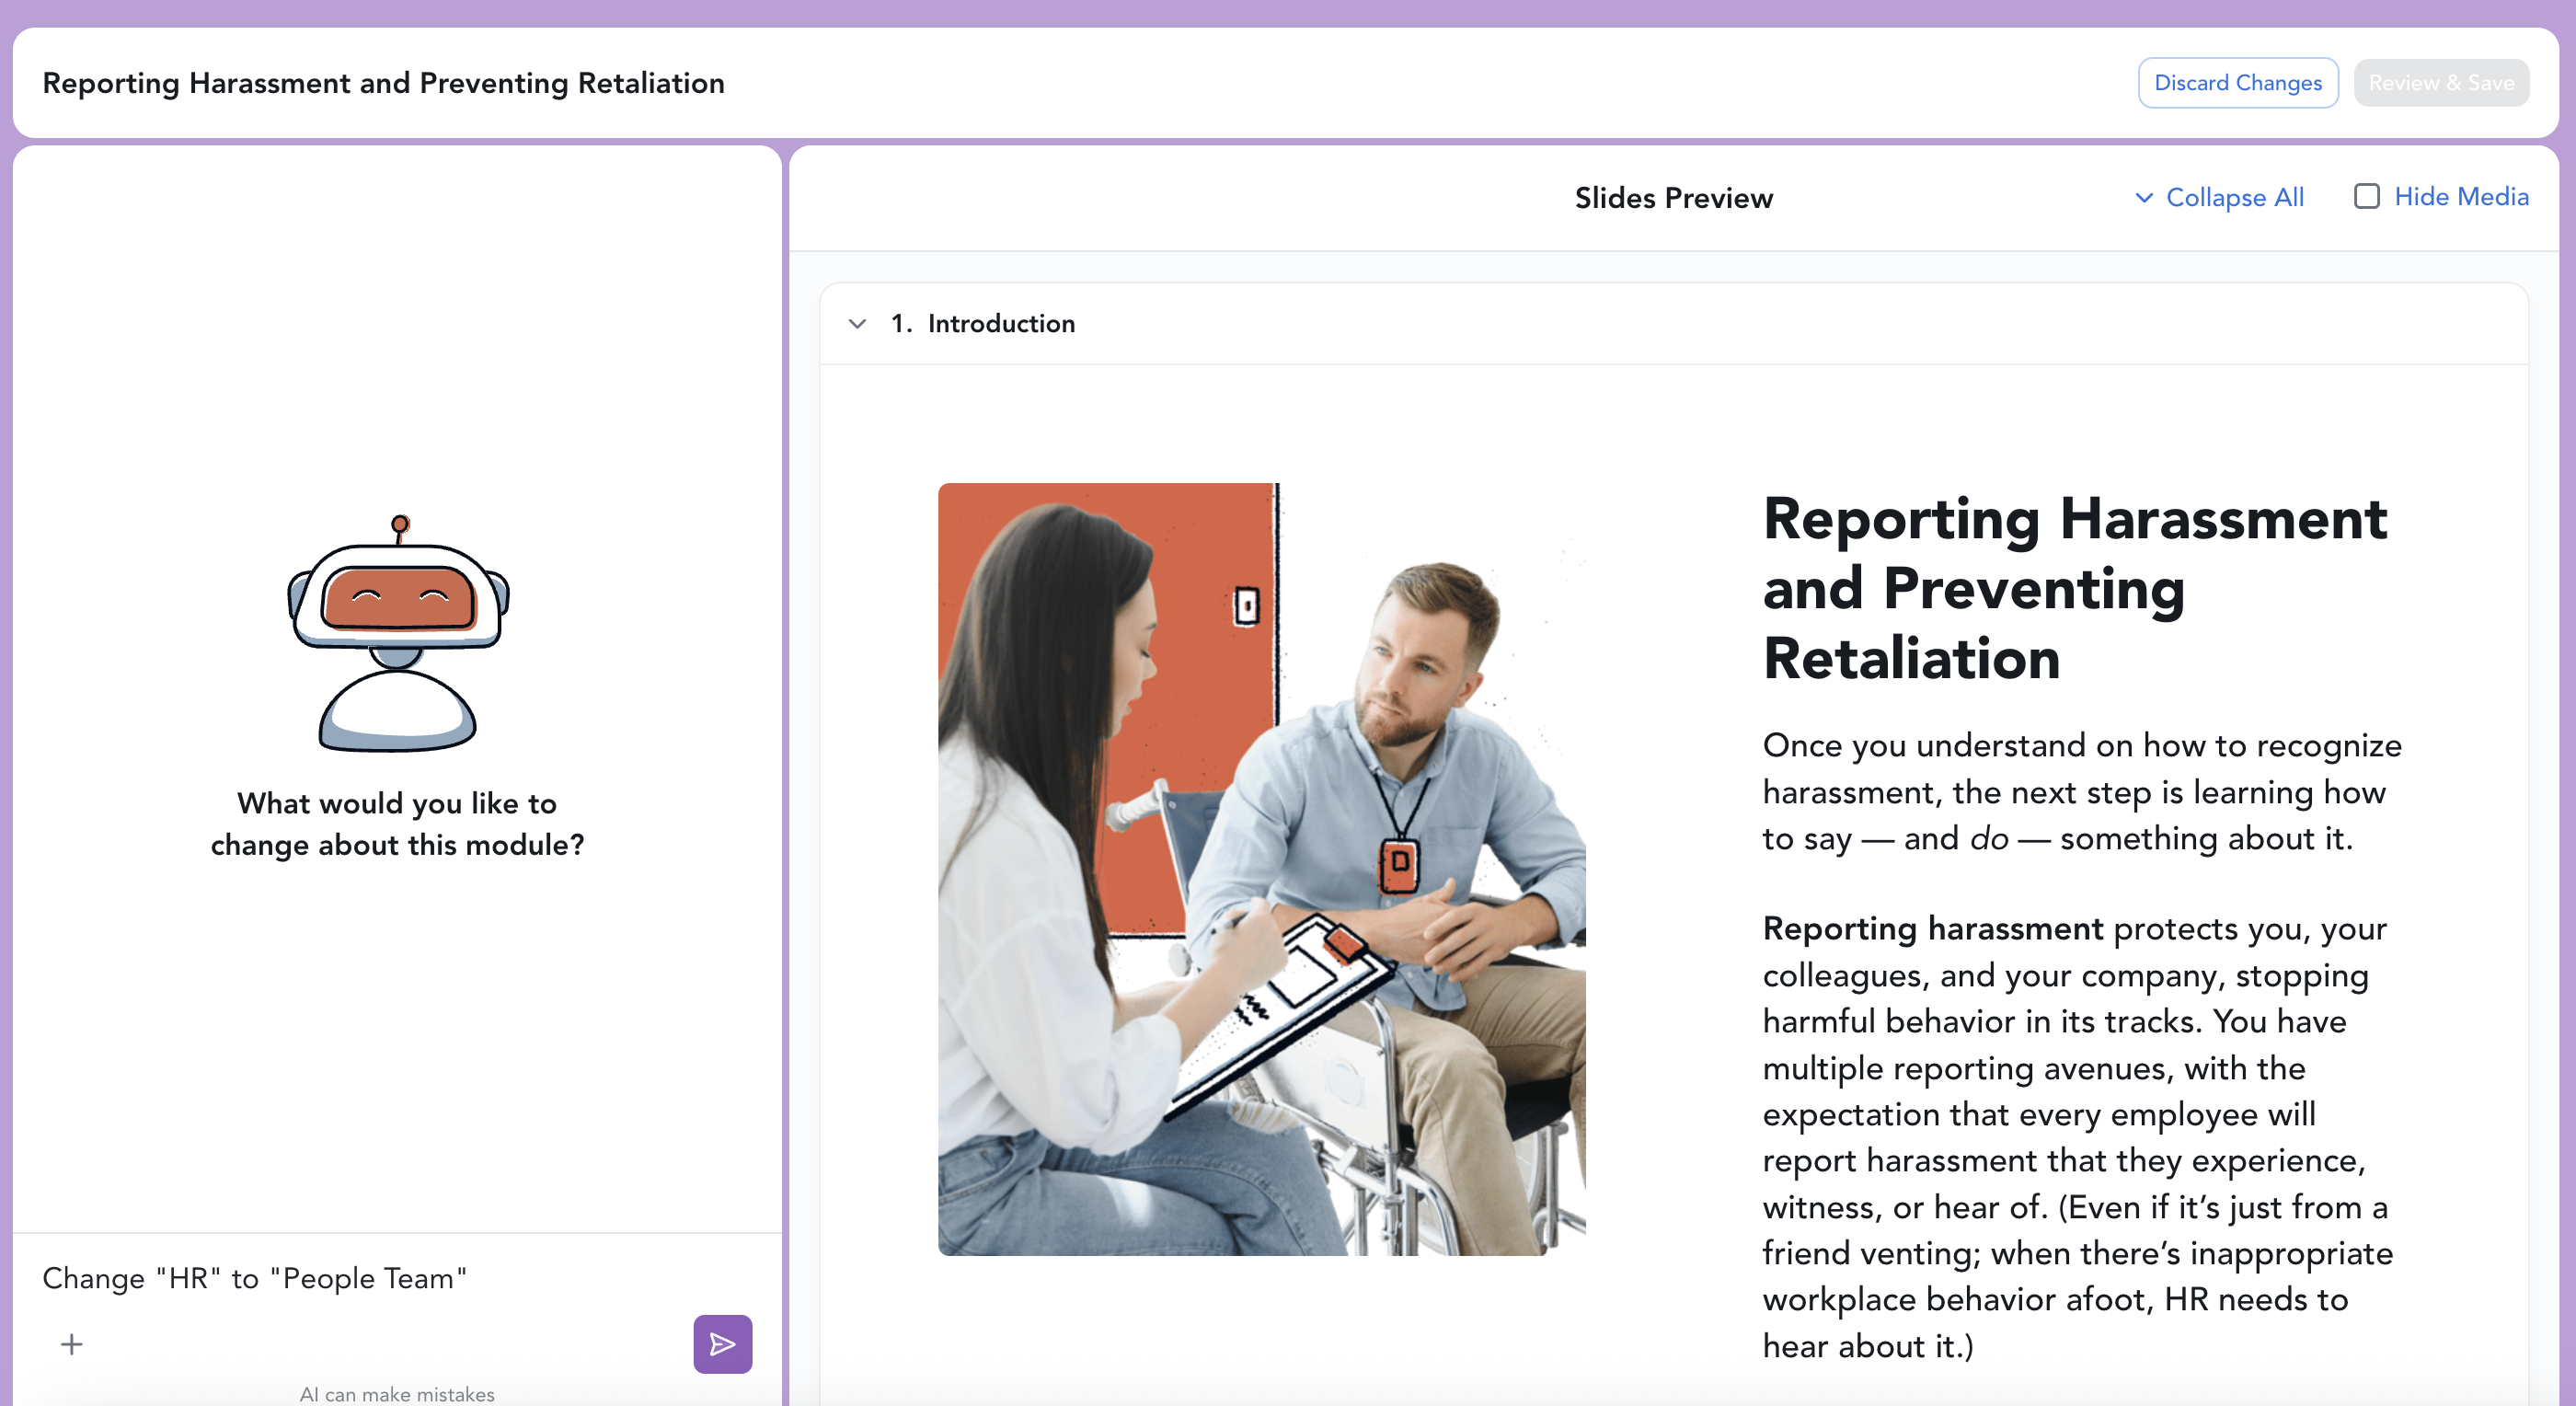Send the chat message with arrow button
This screenshot has width=2576, height=1406.
(x=722, y=1343)
